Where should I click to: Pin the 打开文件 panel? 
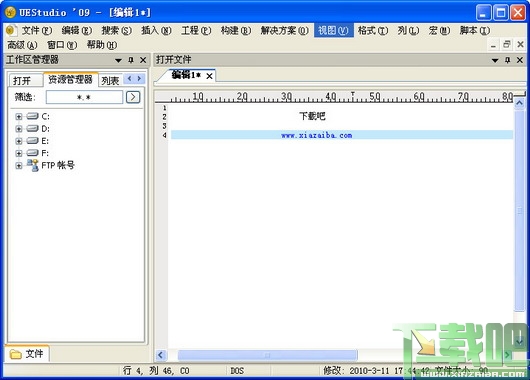[x=507, y=60]
